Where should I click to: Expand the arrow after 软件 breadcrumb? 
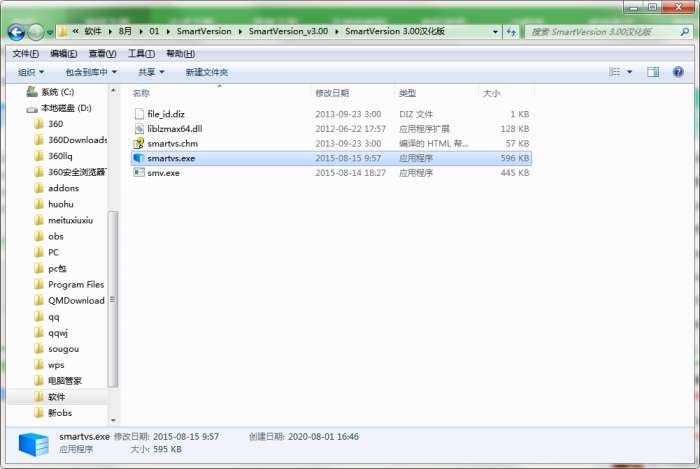(110, 32)
